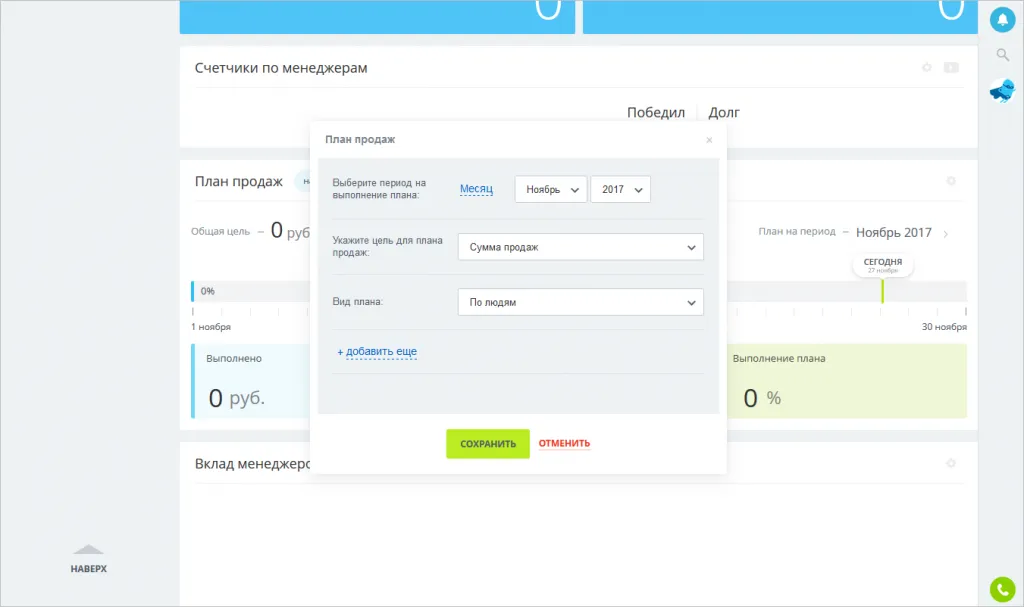This screenshot has height=607, width=1024.
Task: Click the Наверх scroll-to-top button
Action: click(88, 560)
